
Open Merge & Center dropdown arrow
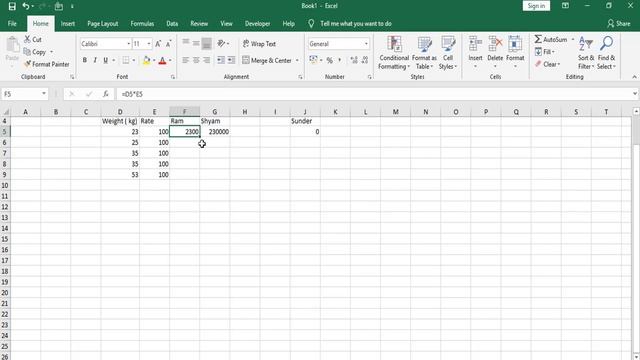coord(297,60)
